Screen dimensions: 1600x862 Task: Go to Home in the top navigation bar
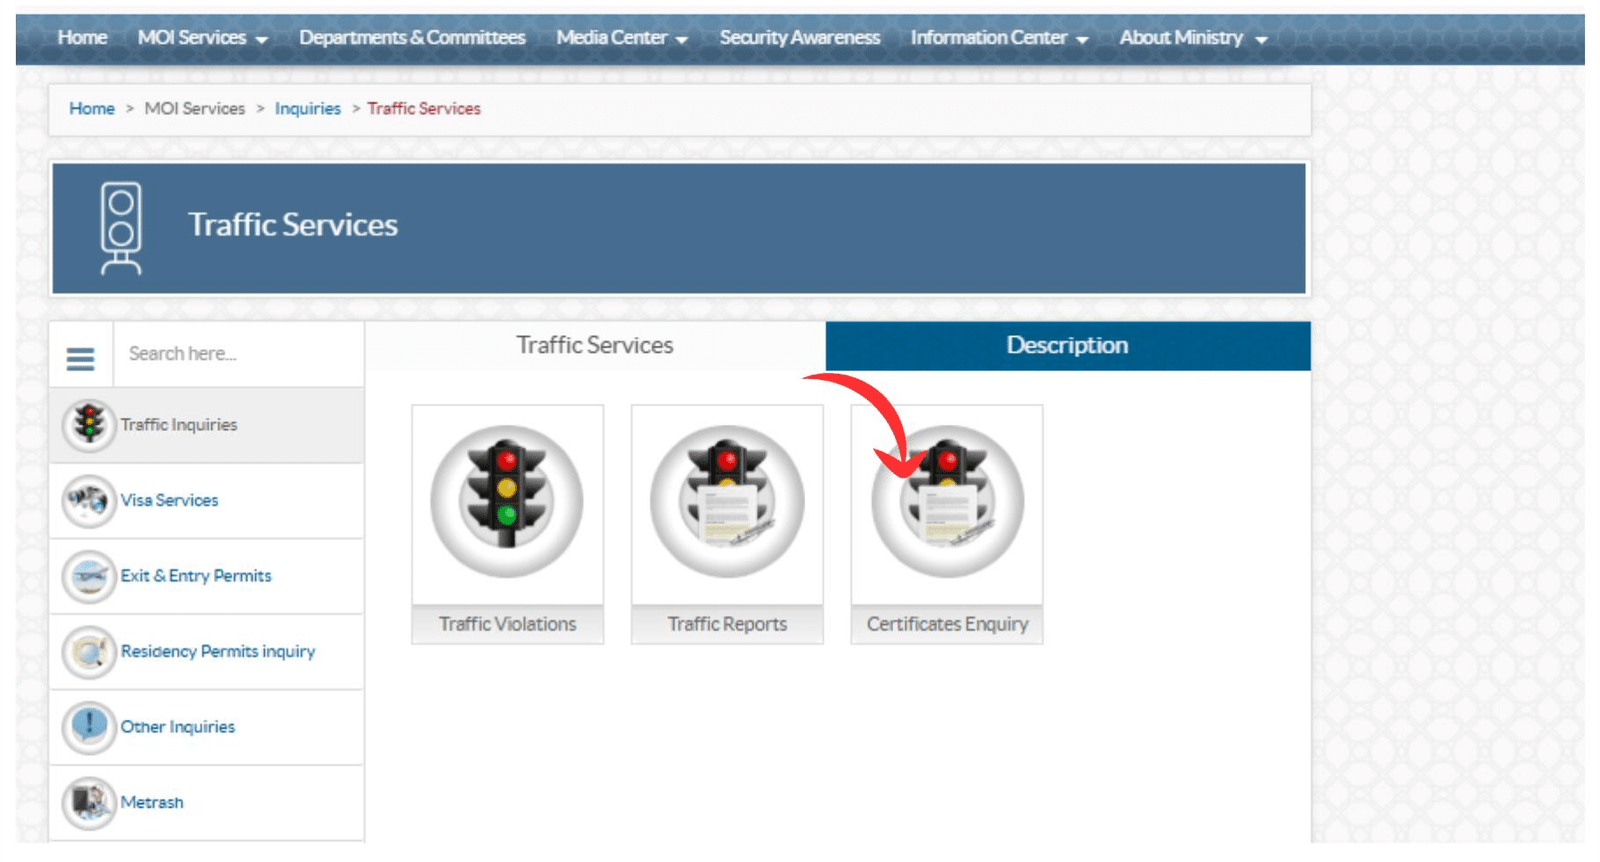(x=82, y=38)
